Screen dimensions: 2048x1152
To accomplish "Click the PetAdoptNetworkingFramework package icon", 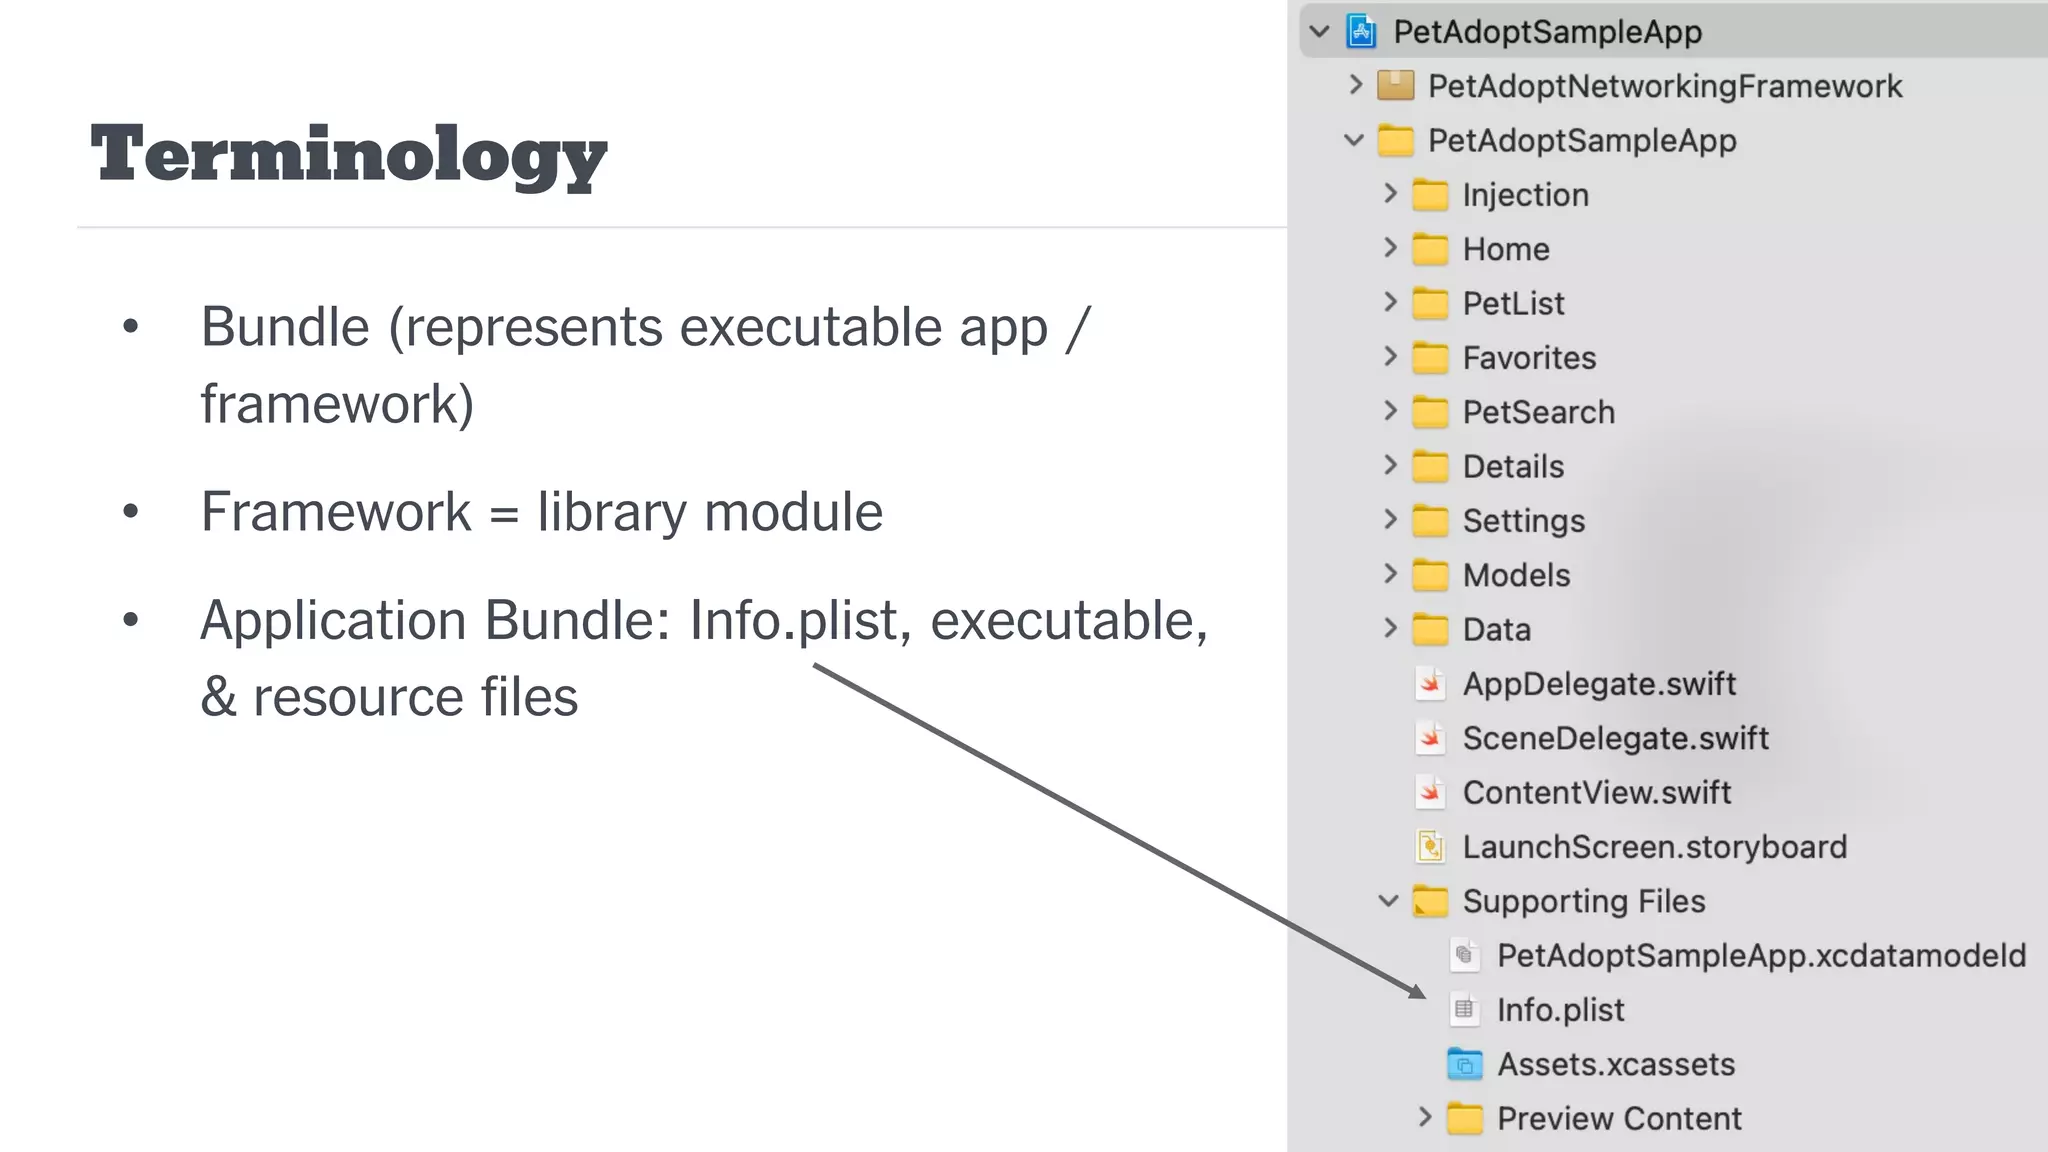I will (1395, 86).
